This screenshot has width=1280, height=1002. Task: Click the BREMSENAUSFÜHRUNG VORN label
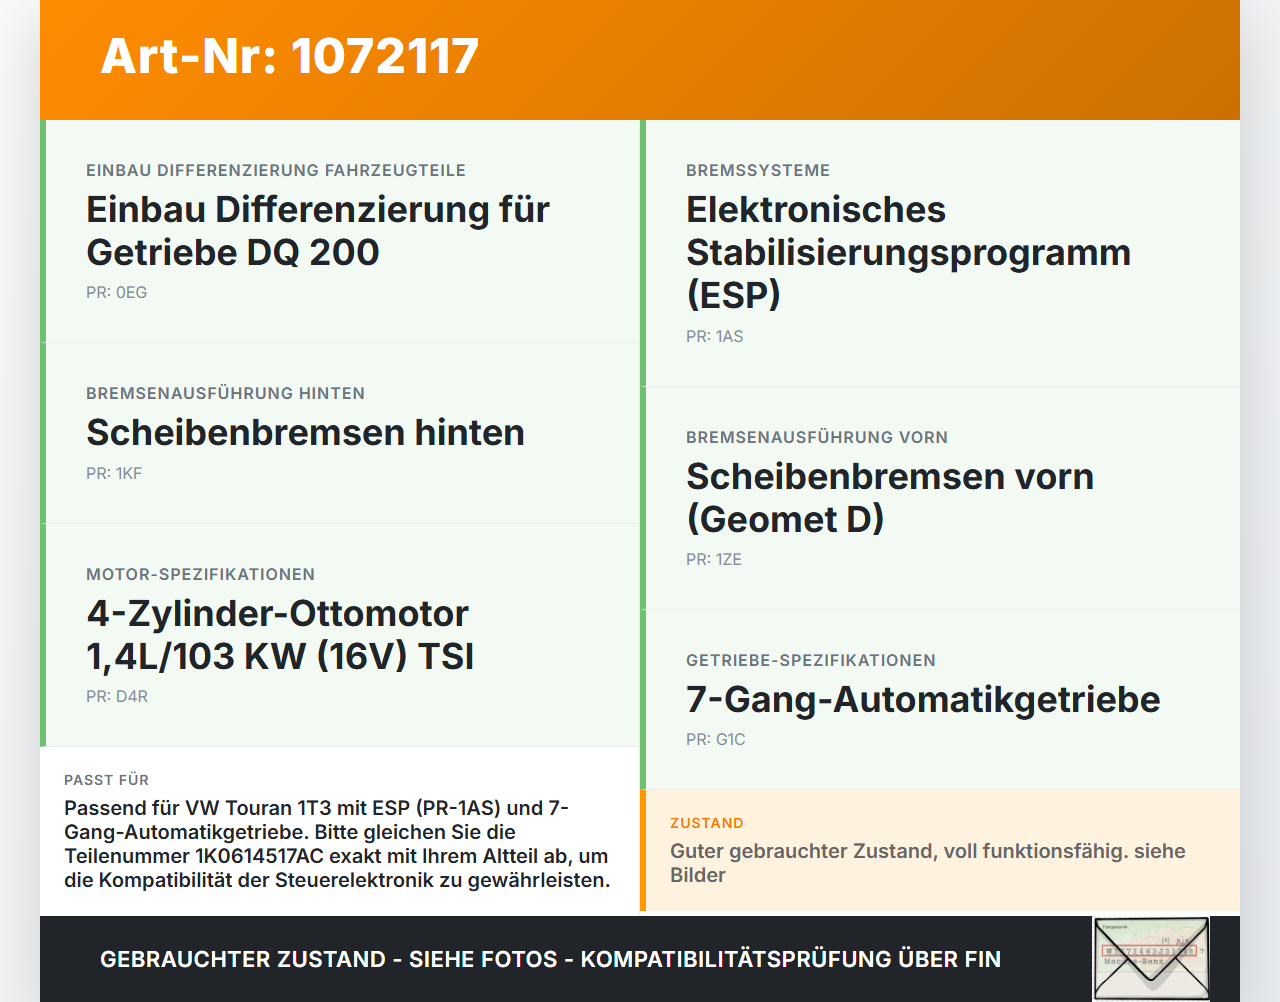tap(817, 437)
